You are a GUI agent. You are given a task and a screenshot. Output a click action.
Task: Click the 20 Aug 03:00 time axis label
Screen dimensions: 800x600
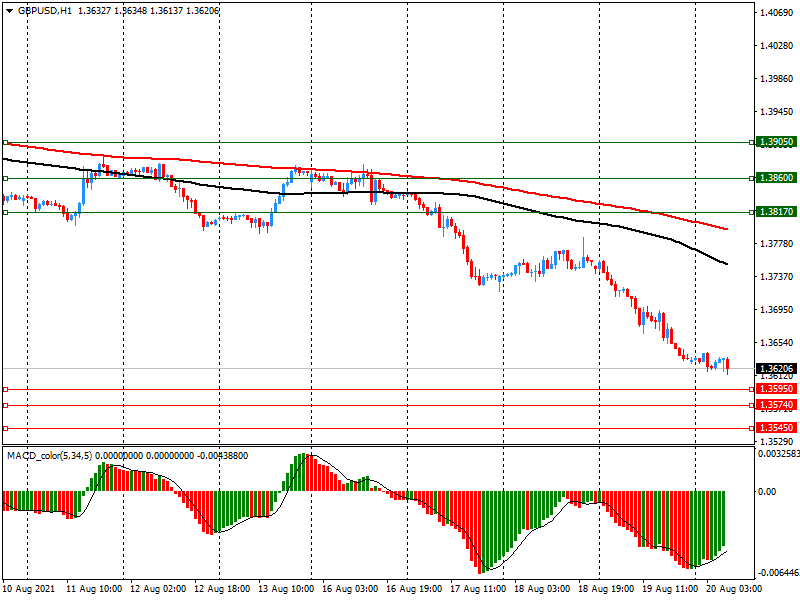coord(734,589)
